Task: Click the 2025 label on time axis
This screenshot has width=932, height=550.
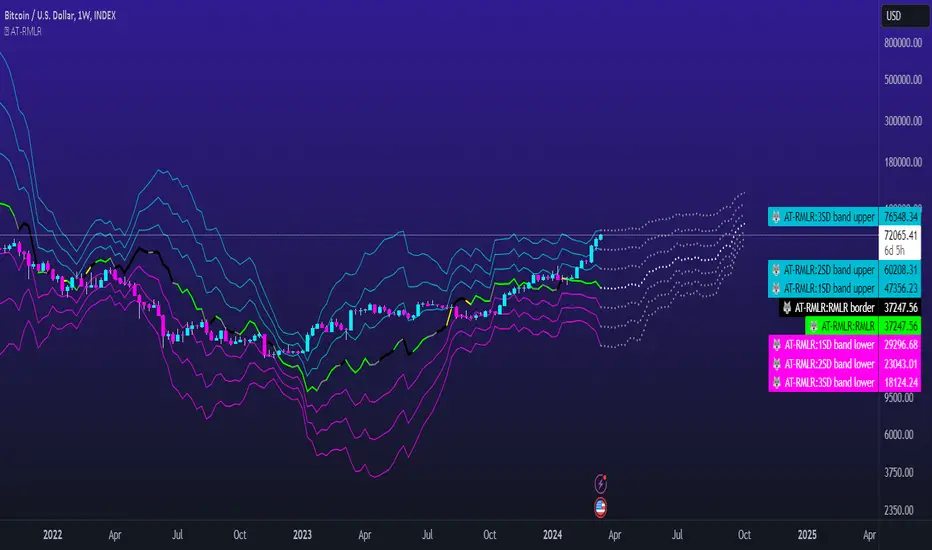Action: click(x=807, y=535)
